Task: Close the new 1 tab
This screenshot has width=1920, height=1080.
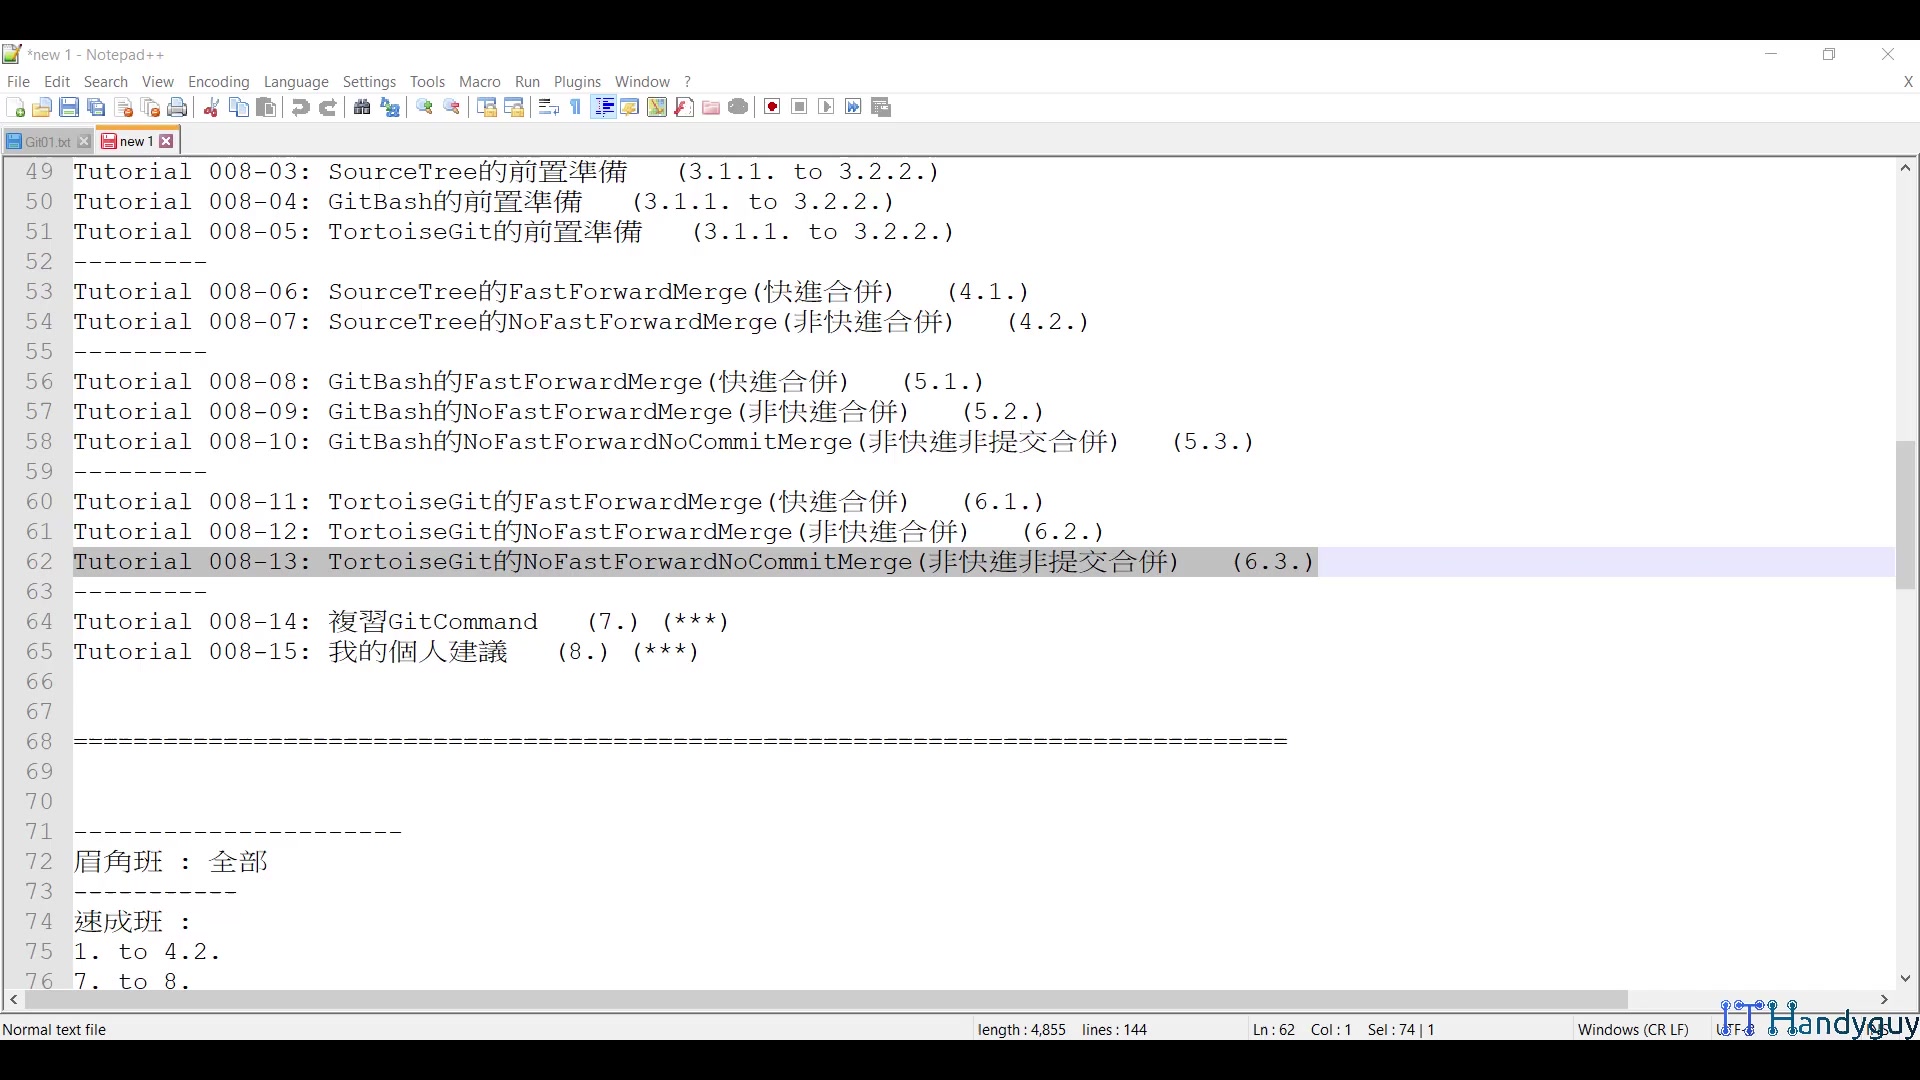Action: 167,141
